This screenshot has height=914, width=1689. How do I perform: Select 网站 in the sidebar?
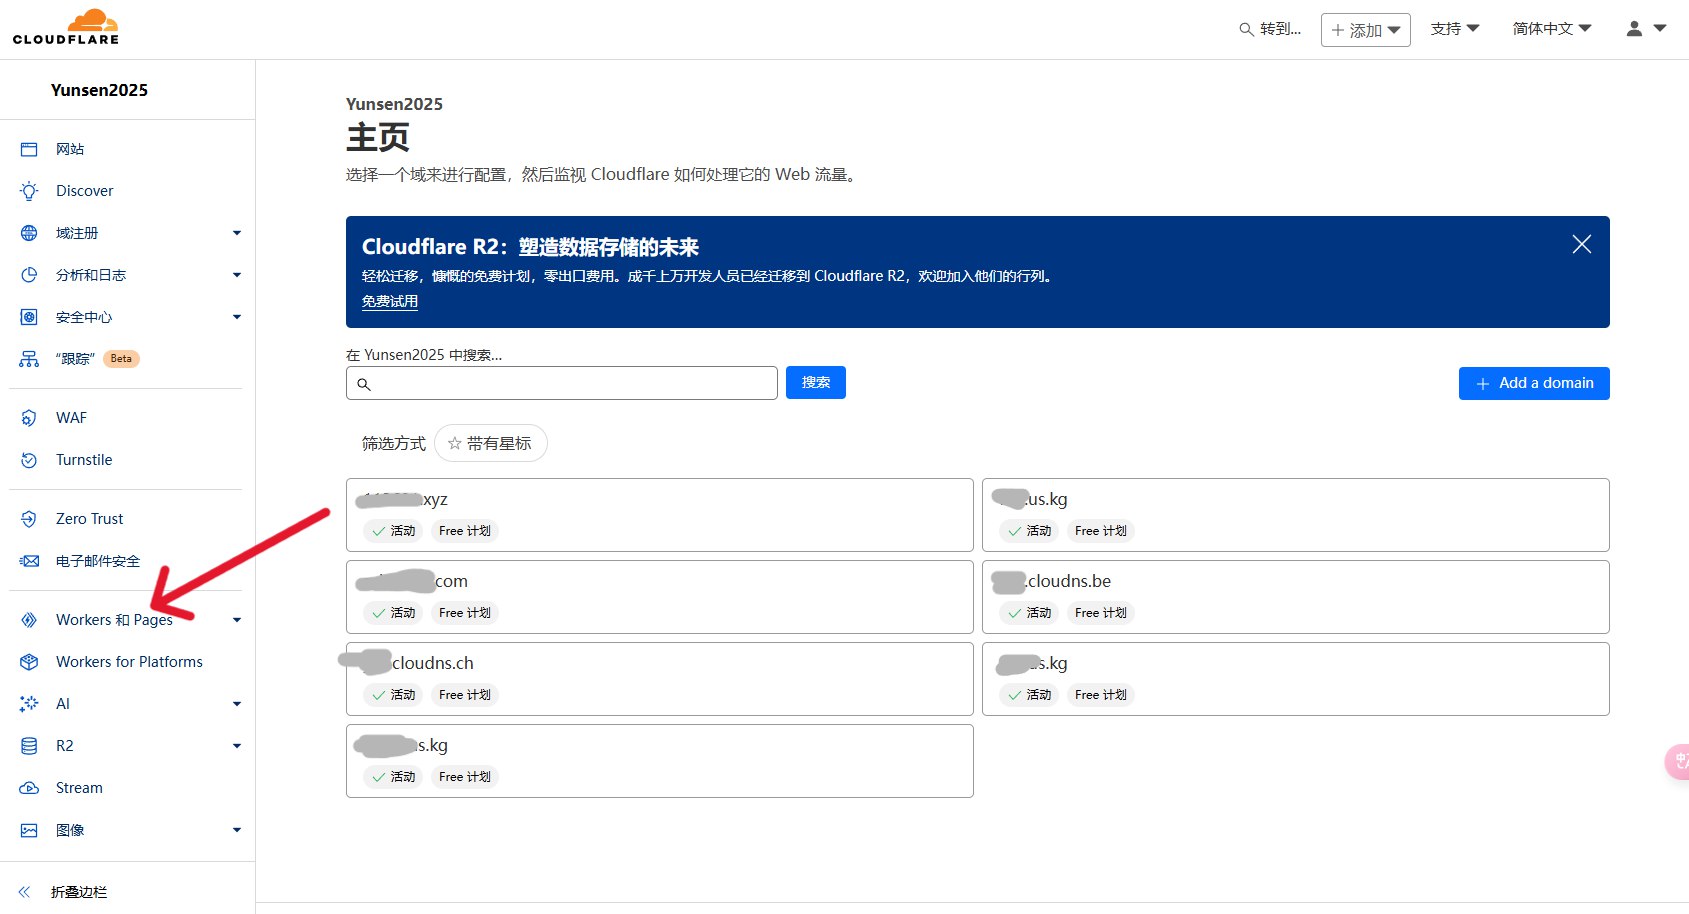click(70, 149)
